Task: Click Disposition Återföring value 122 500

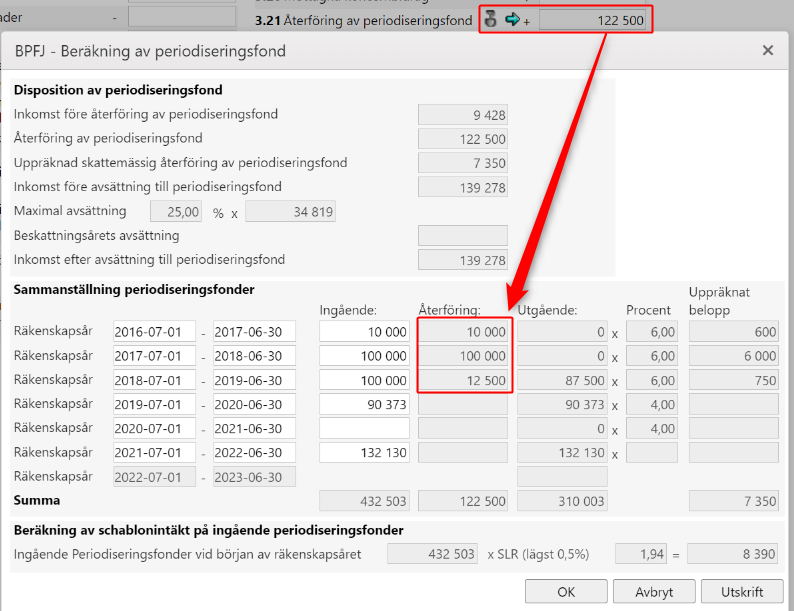Action: [x=463, y=139]
